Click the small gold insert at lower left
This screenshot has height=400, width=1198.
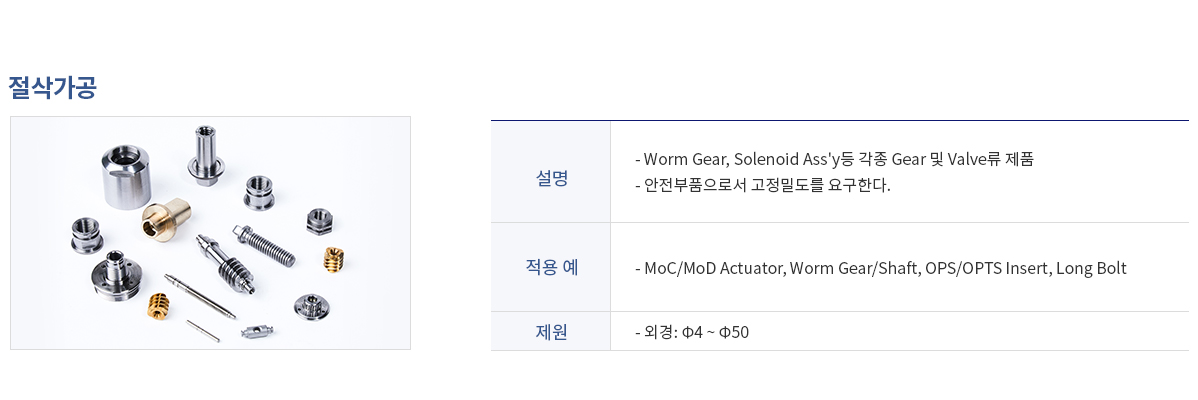coord(158,306)
